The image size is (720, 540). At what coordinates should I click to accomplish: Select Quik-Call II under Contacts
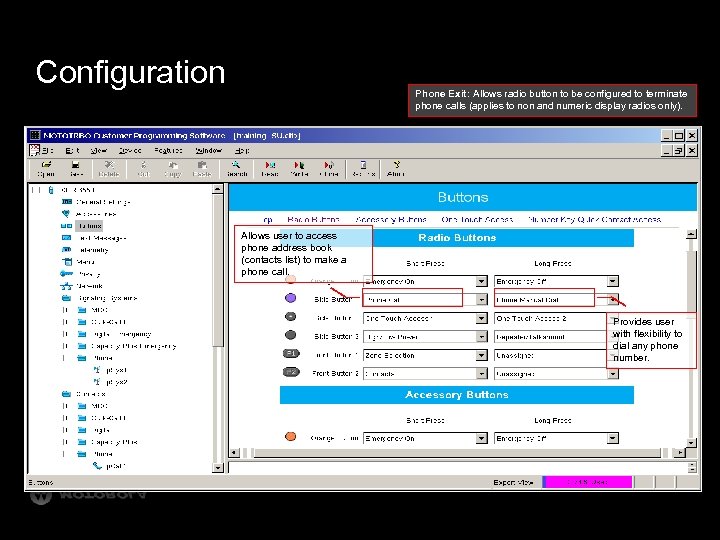coord(108,418)
